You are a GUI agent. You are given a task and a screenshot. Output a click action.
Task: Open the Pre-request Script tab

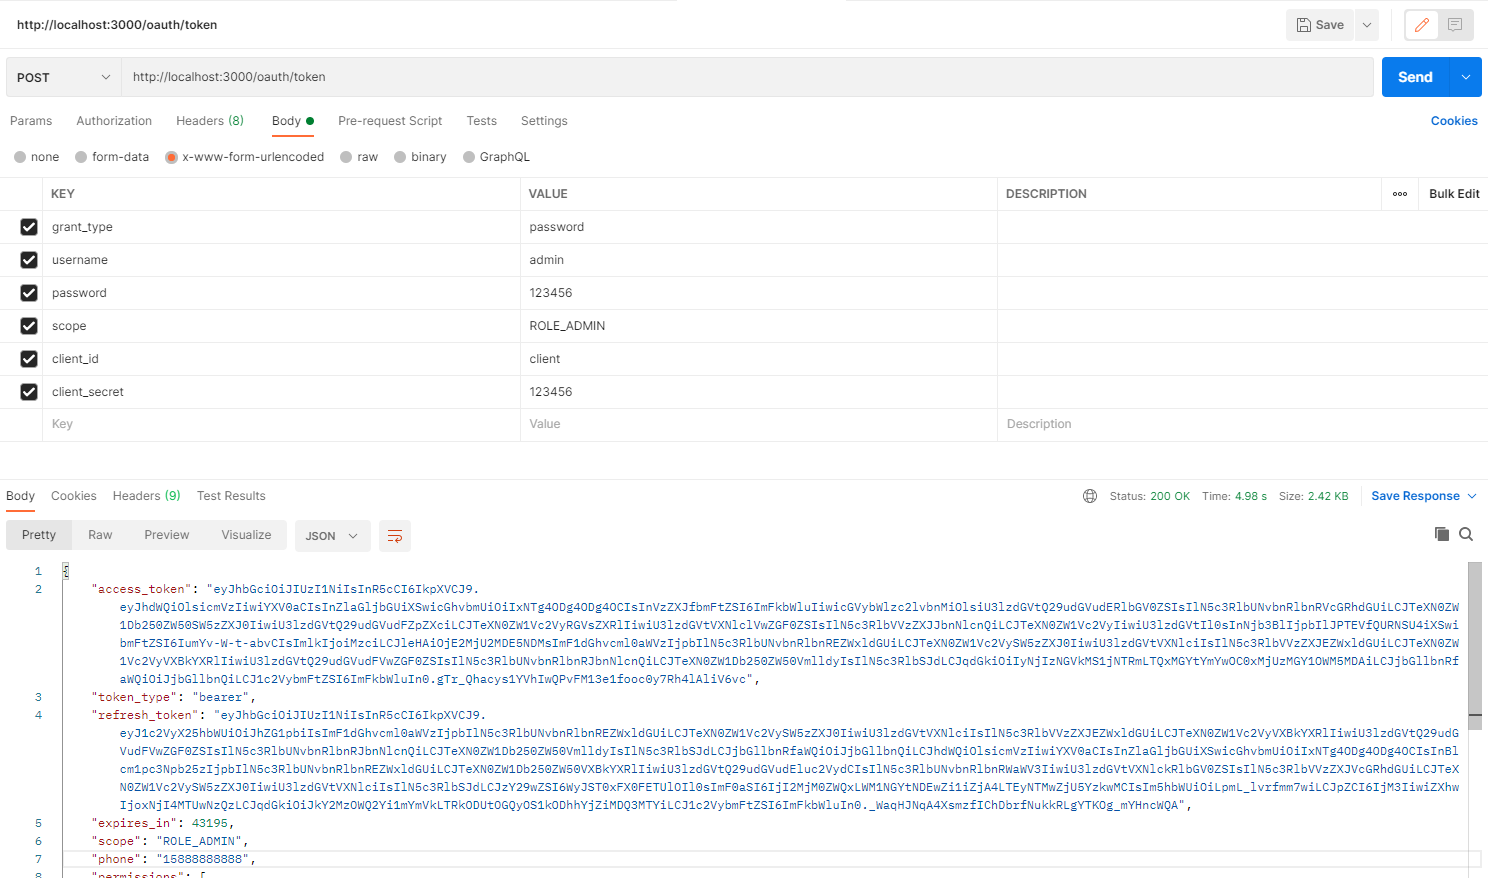point(390,121)
